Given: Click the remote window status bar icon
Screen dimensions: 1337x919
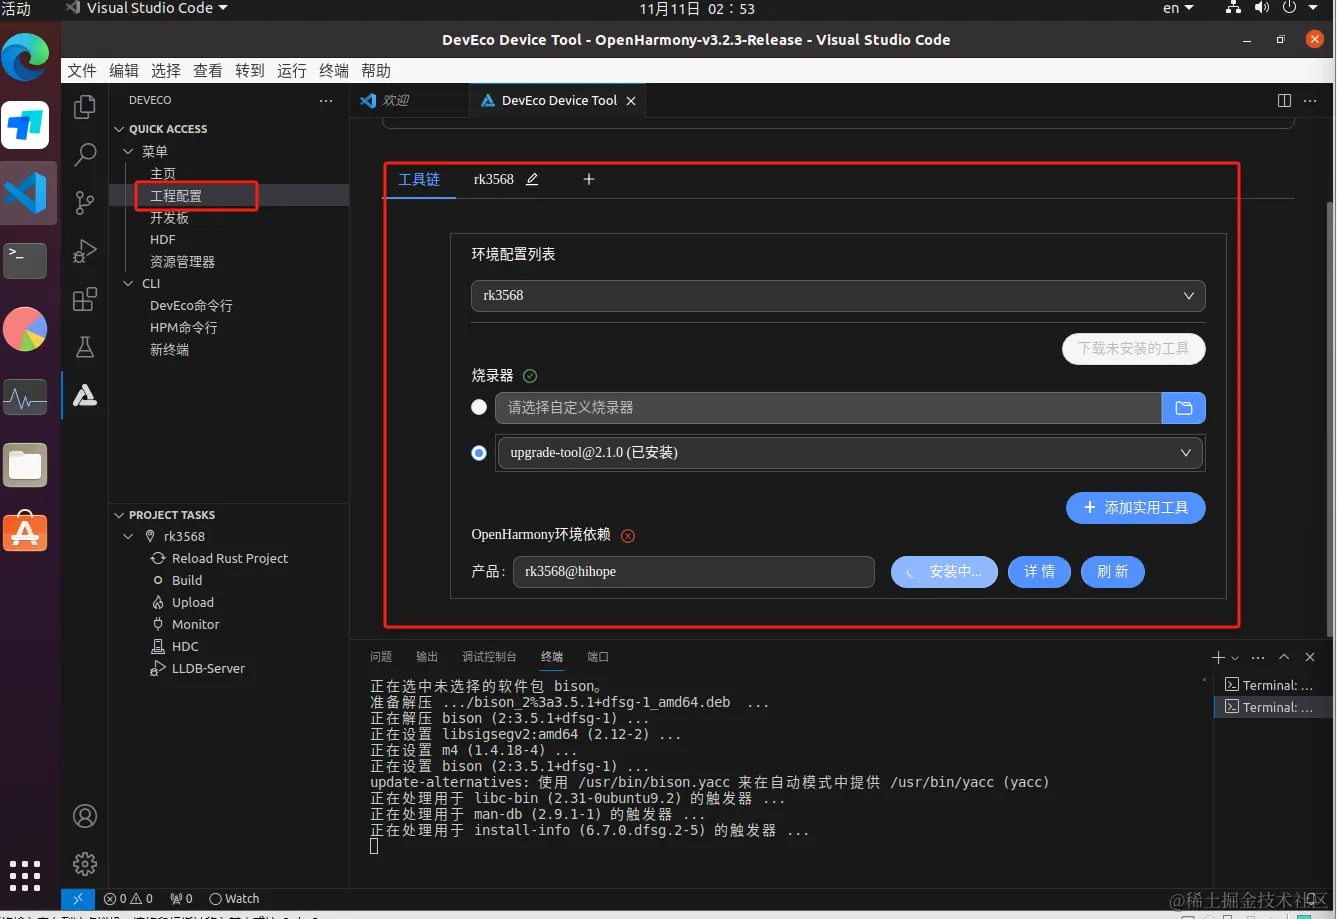Looking at the screenshot, I should pos(78,899).
